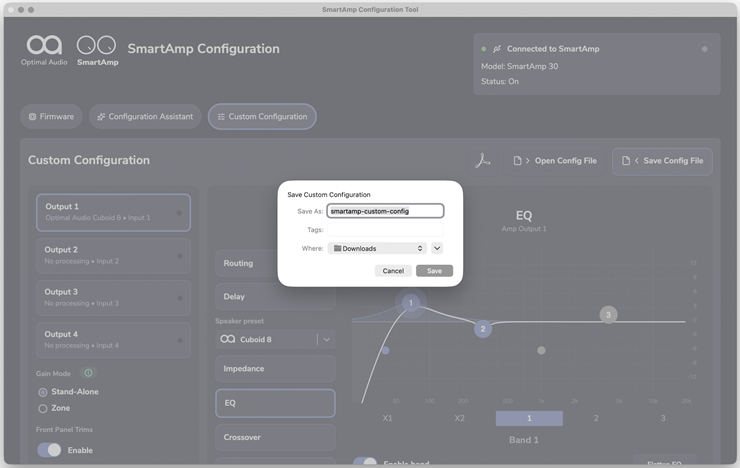
Task: Select the Output 2 card
Action: tap(114, 256)
